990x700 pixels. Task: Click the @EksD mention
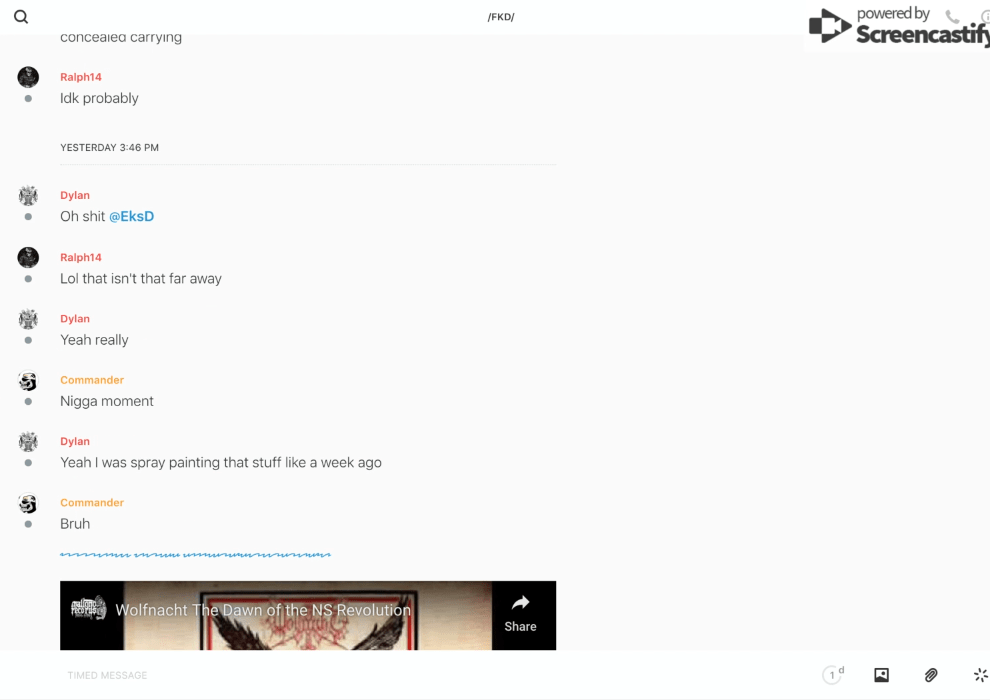131,216
